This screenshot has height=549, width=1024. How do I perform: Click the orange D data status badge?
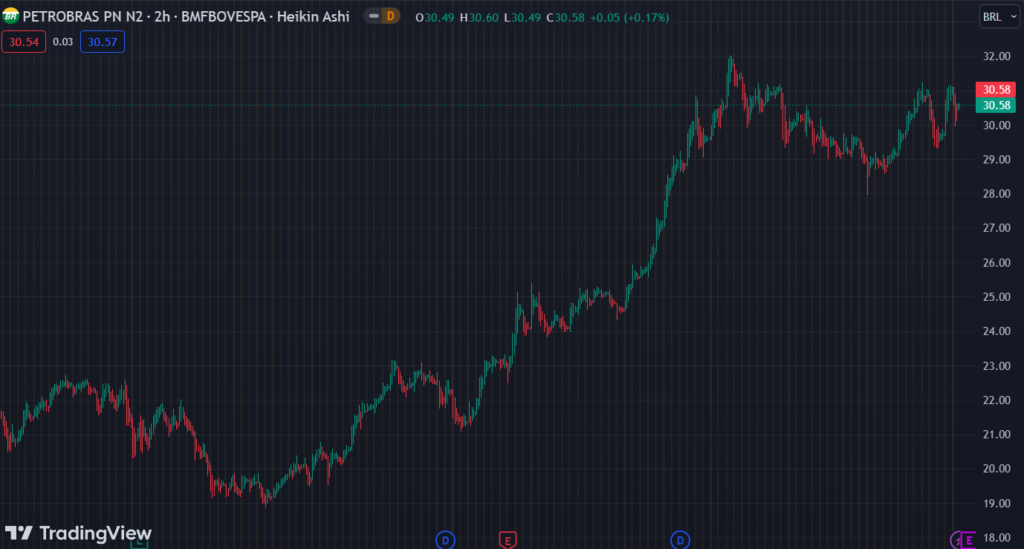390,17
